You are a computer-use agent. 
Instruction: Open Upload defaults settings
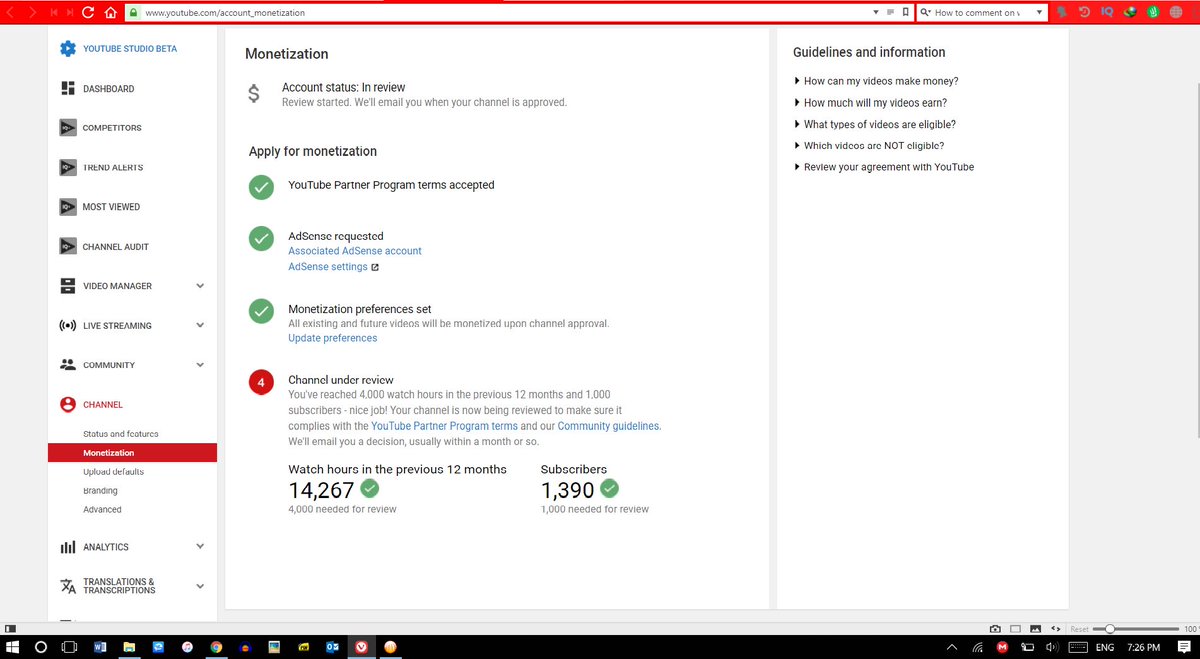point(113,471)
